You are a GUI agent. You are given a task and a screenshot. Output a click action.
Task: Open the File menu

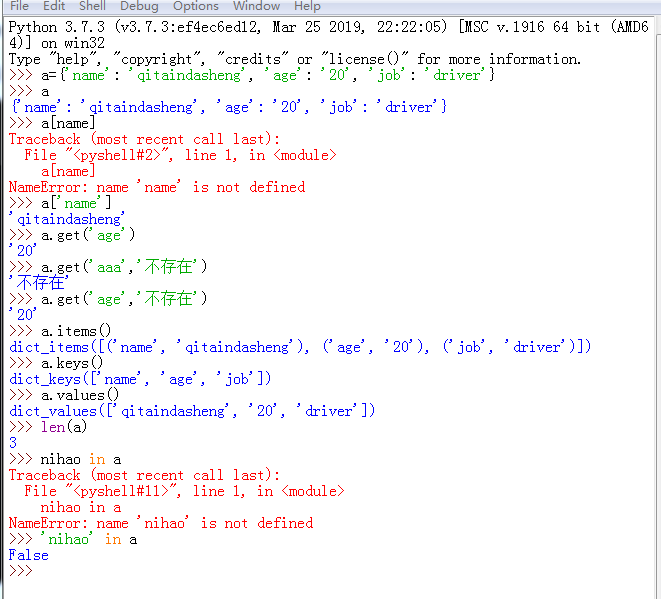coord(19,6)
